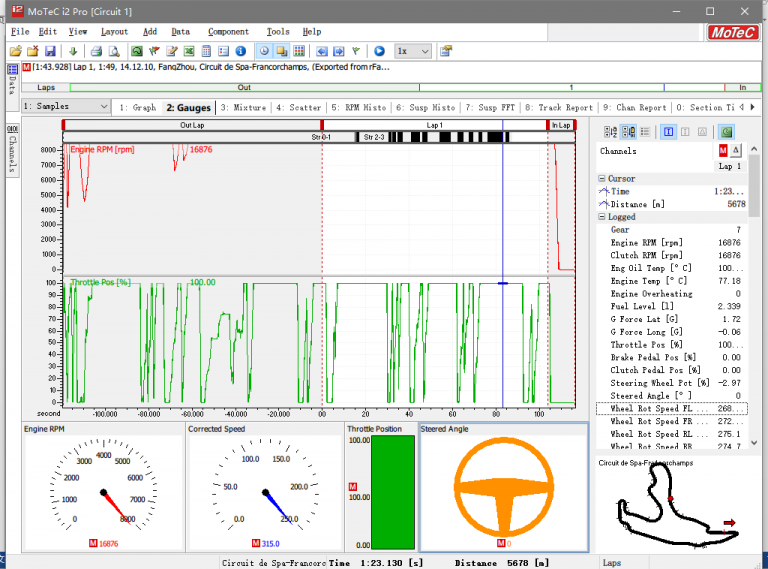Click the Str 2-3 track section label

tap(374, 137)
